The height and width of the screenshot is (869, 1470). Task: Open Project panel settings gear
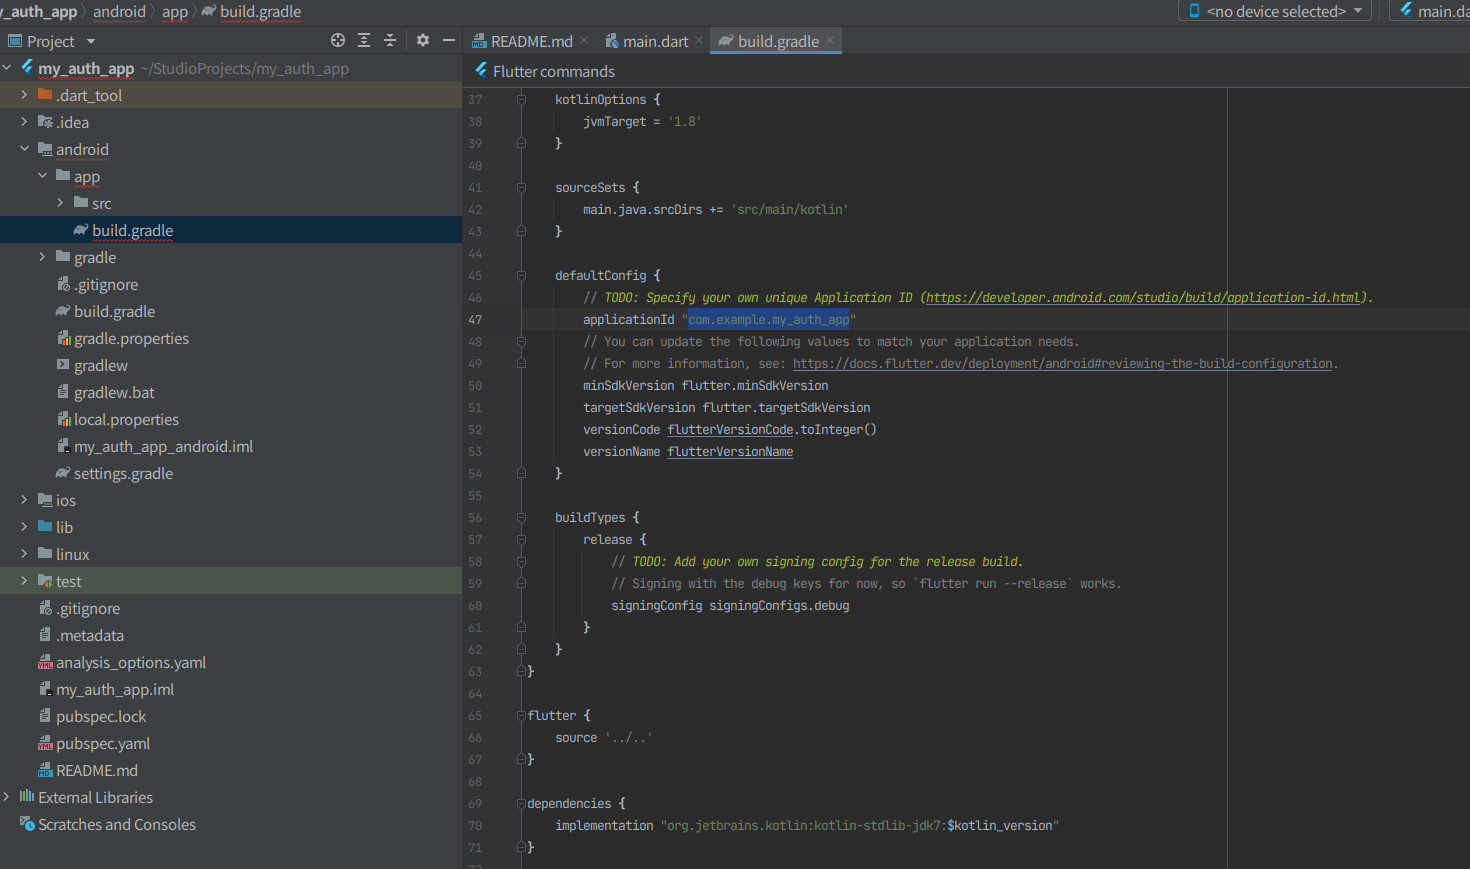pos(423,40)
